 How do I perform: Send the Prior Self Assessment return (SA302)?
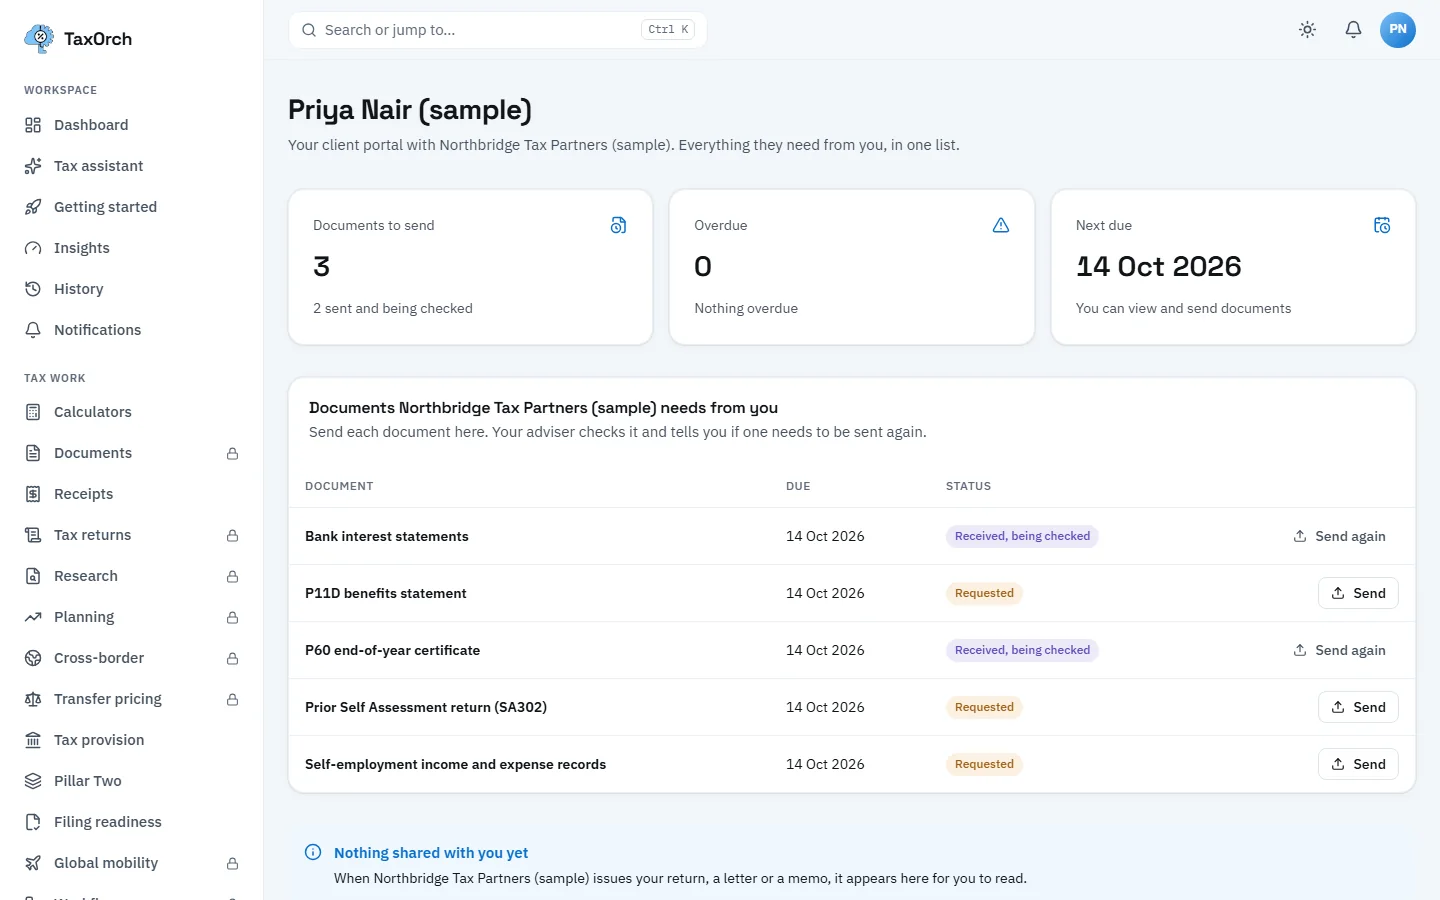(x=1358, y=707)
